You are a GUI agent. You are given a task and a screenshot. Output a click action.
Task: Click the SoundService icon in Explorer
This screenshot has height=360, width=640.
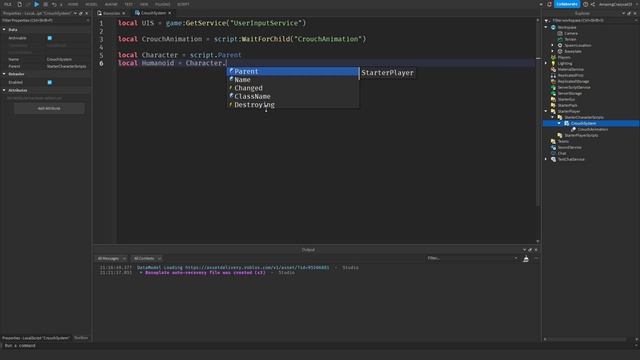pyautogui.click(x=553, y=147)
